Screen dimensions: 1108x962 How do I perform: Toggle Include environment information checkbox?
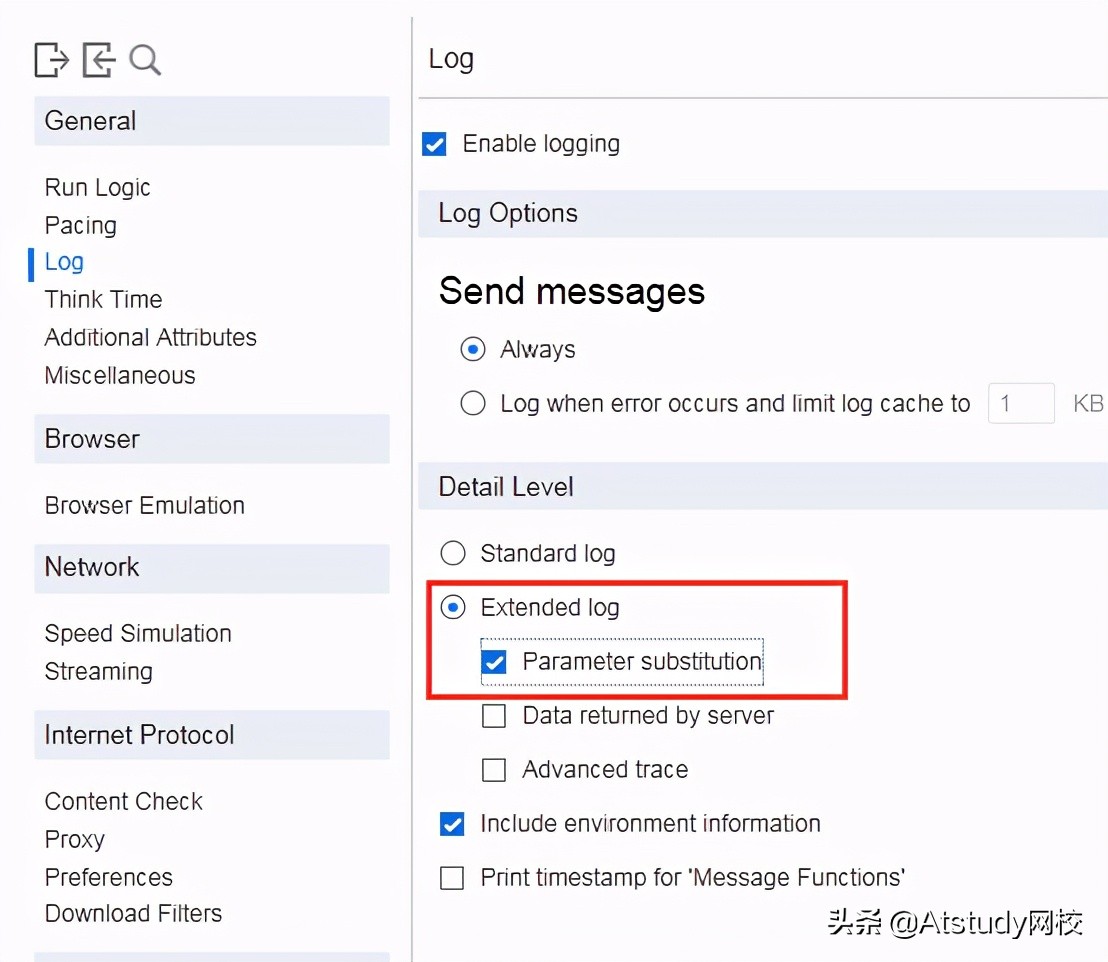click(x=452, y=823)
